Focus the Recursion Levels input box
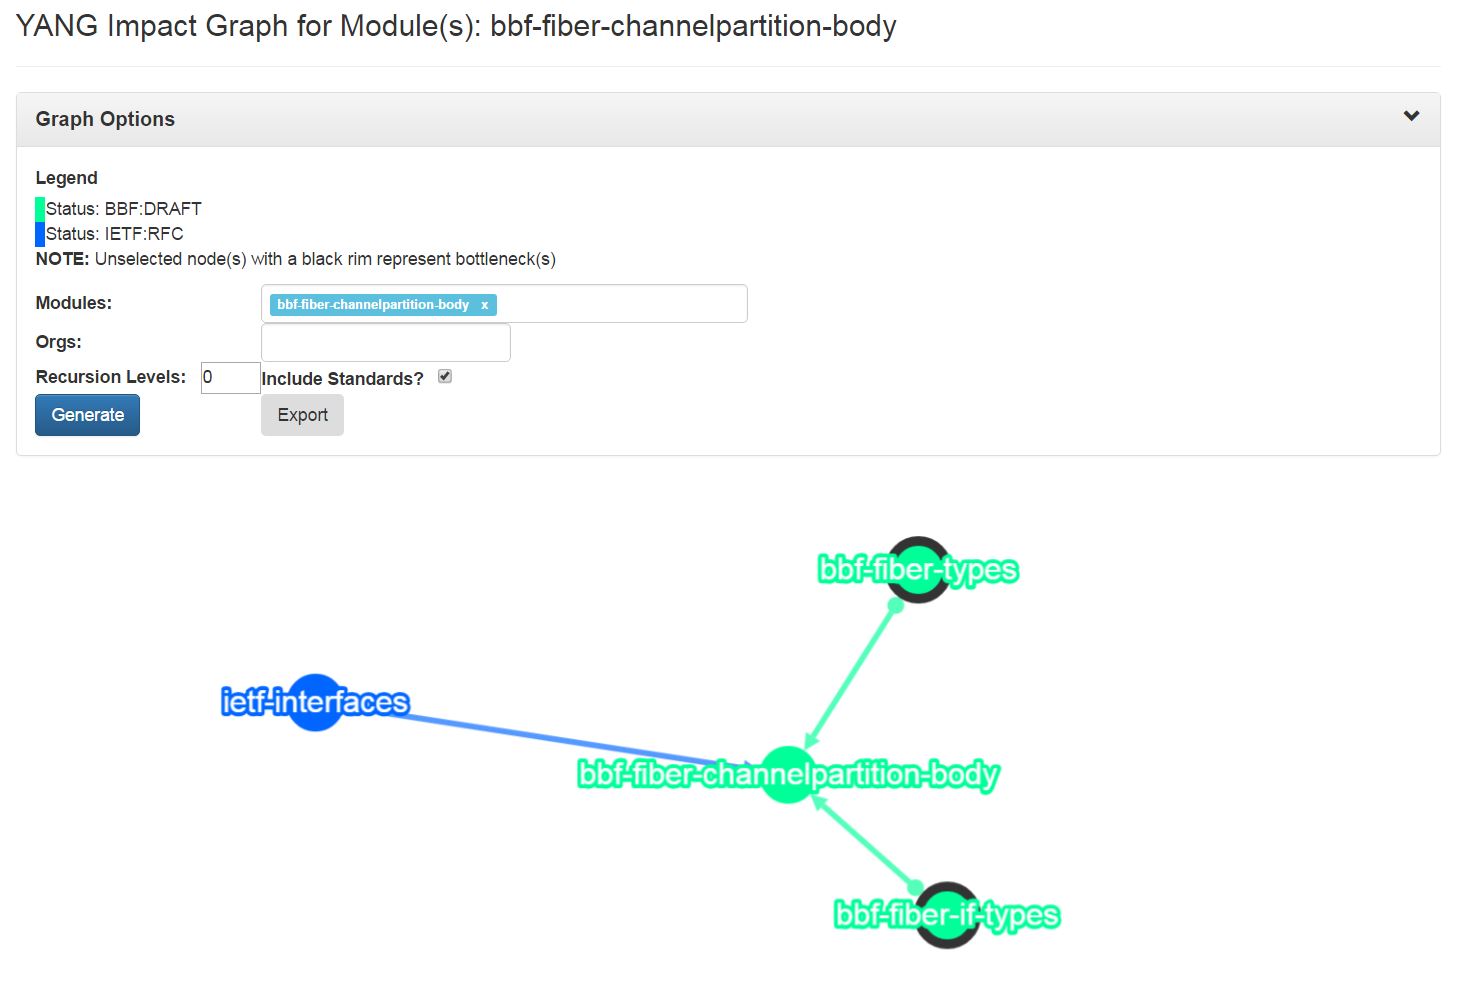The image size is (1464, 985). [x=230, y=378]
